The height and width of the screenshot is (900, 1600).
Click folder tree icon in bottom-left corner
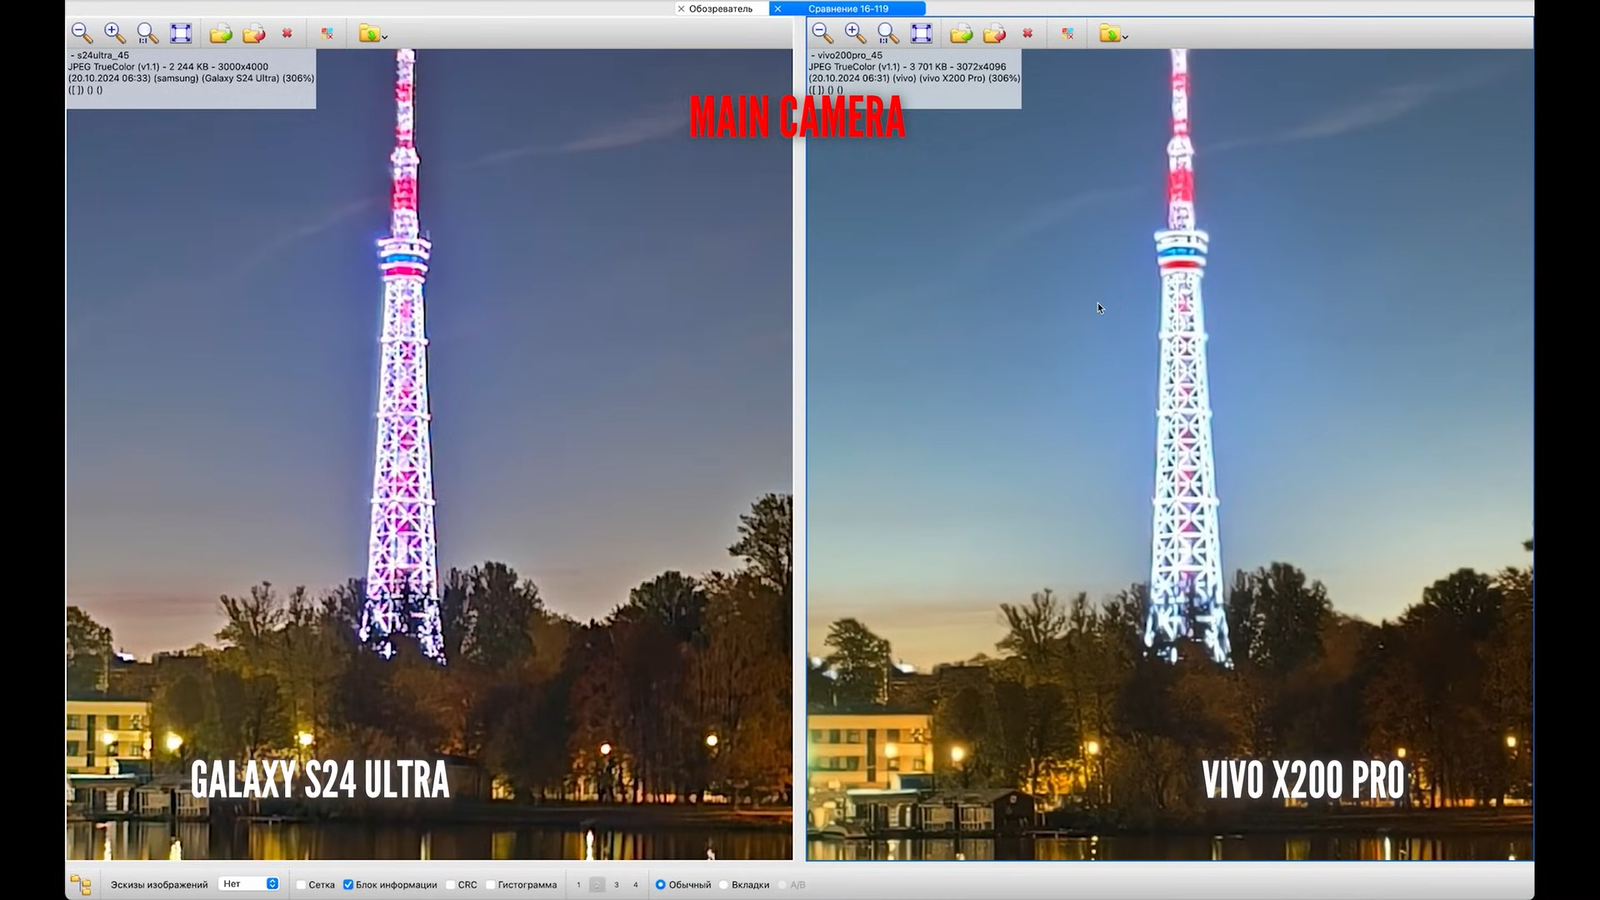coord(81,885)
